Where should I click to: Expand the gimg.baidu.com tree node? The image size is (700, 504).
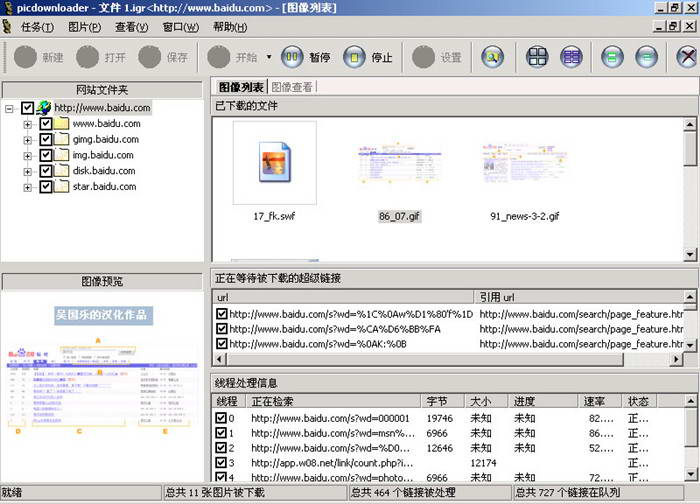28,140
